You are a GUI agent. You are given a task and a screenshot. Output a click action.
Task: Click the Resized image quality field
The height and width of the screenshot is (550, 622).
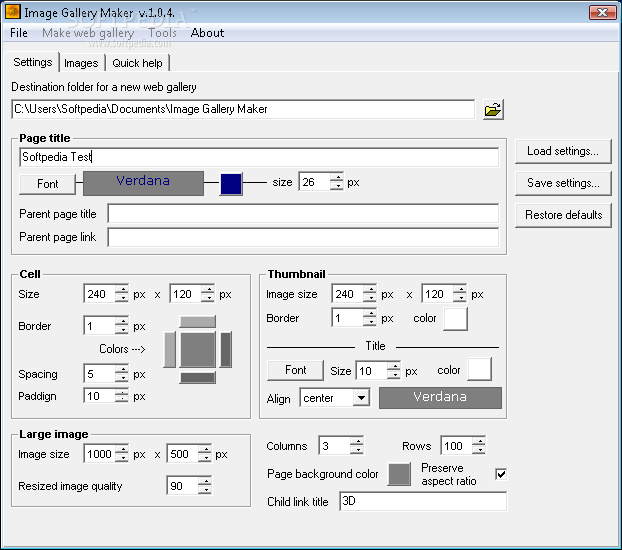182,486
